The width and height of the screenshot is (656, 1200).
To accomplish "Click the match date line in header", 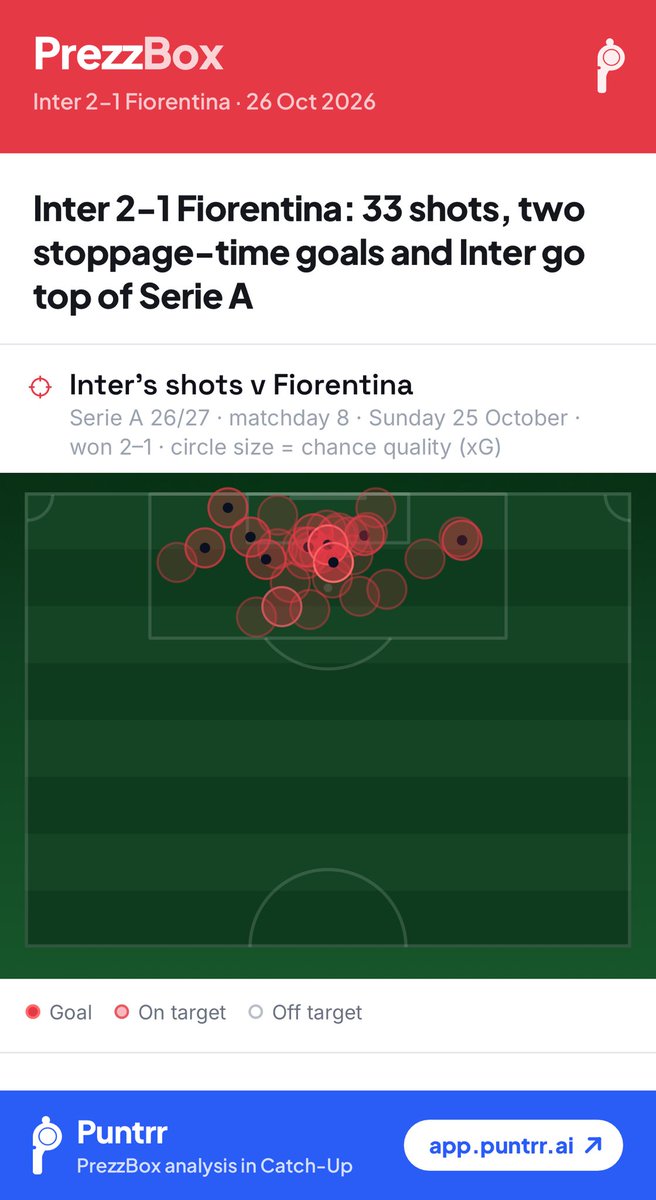I will coord(204,102).
